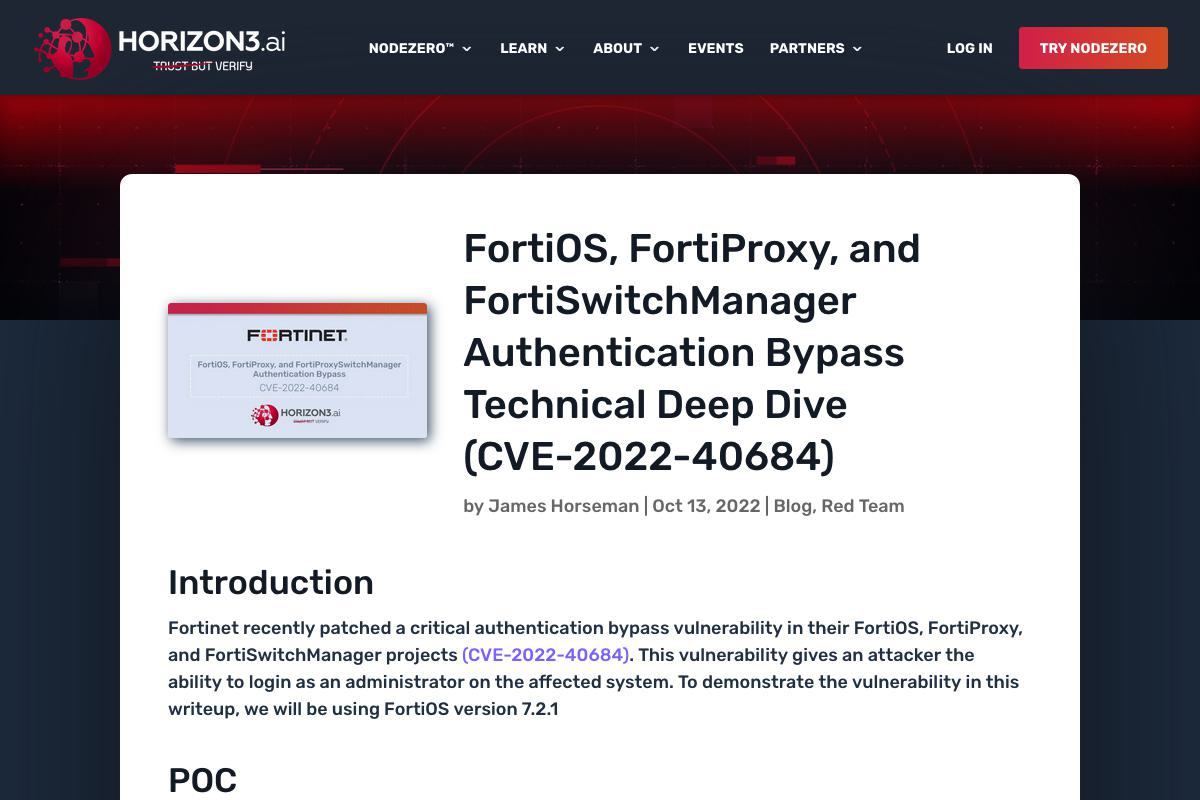1200x800 pixels.
Task: Expand the Partners dropdown chevron
Action: tap(857, 48)
